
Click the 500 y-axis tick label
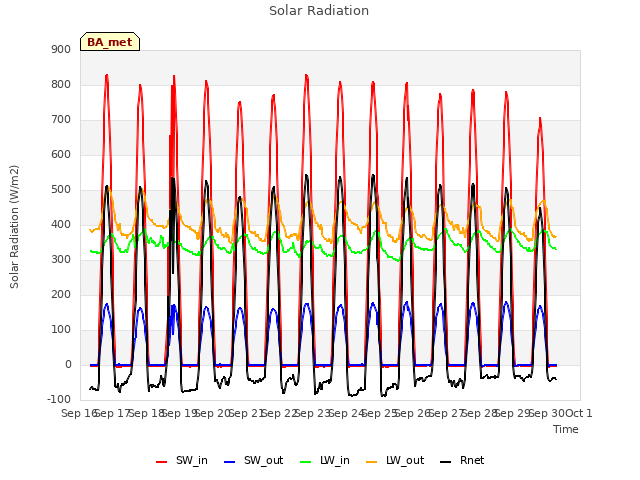[x=61, y=190]
